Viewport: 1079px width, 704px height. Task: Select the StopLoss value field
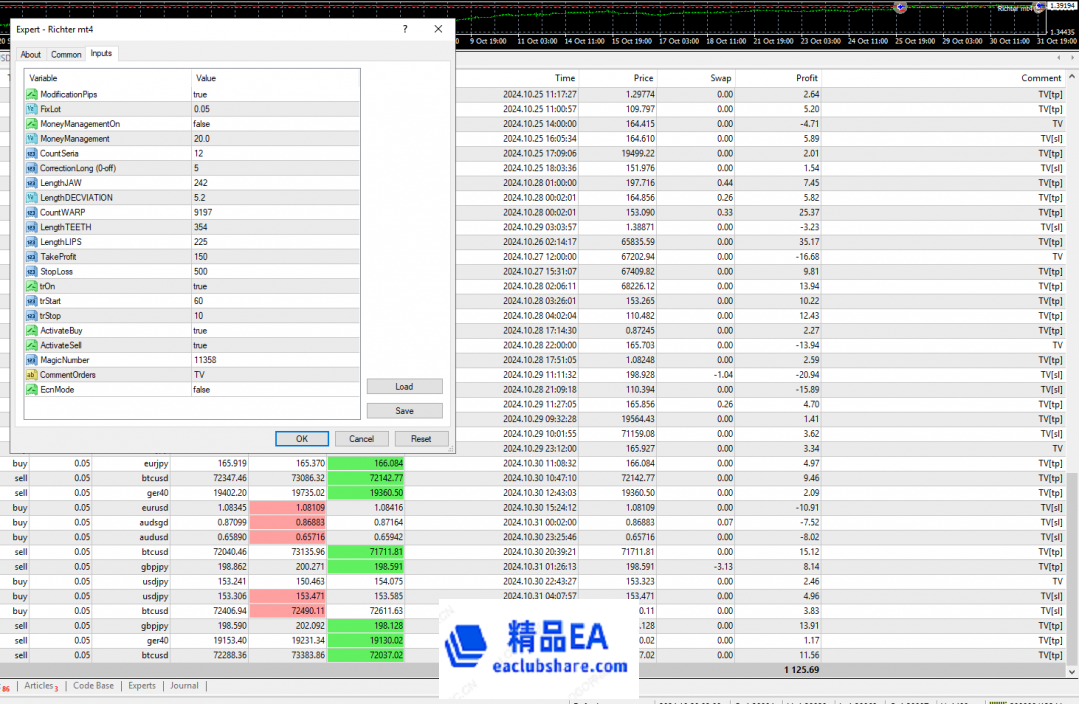pos(274,272)
